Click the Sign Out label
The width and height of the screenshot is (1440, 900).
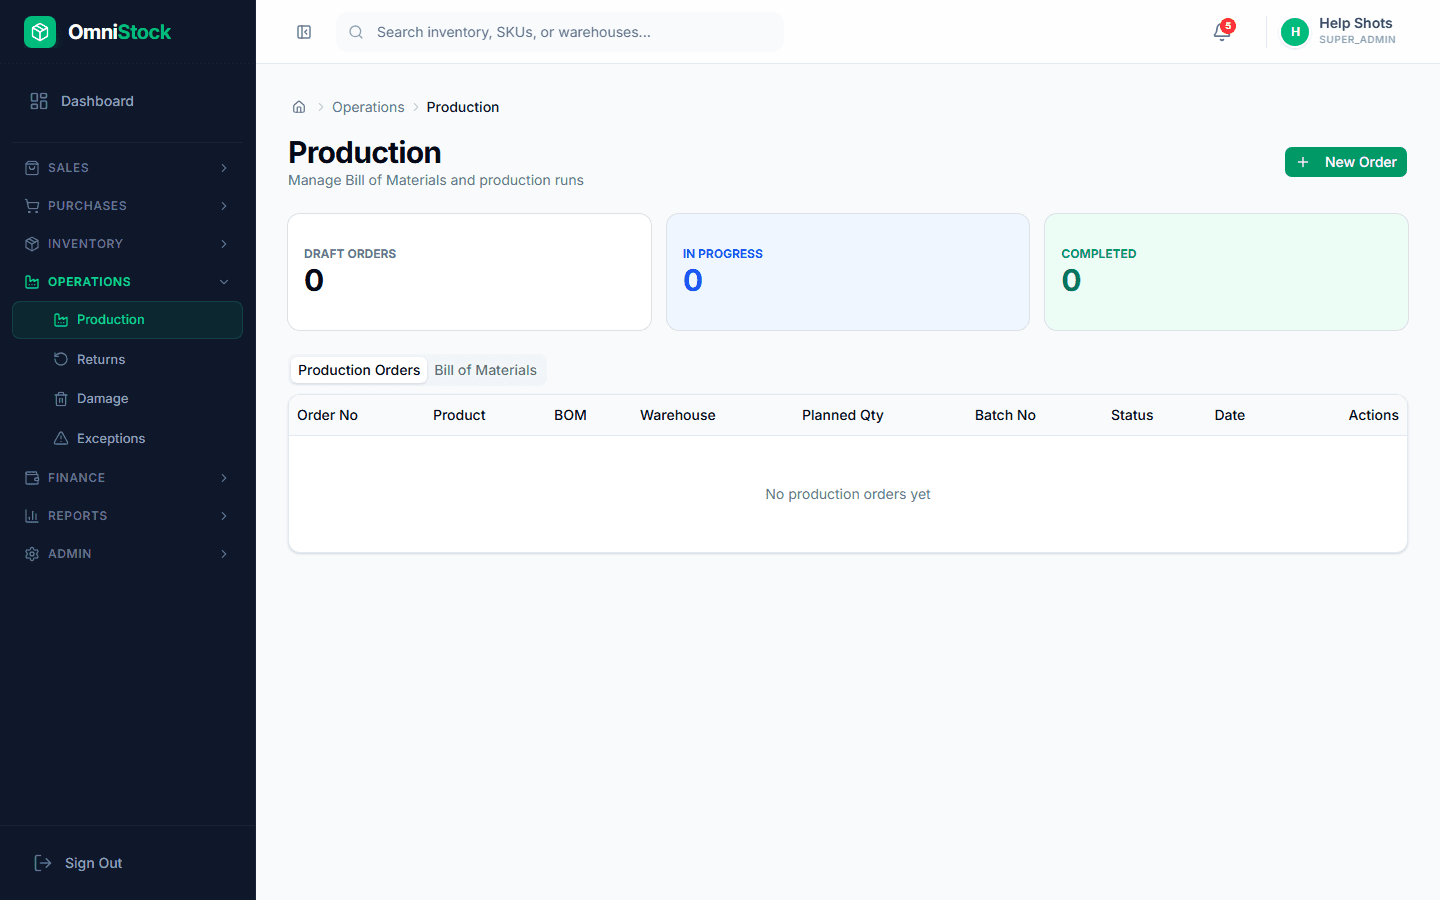94,863
